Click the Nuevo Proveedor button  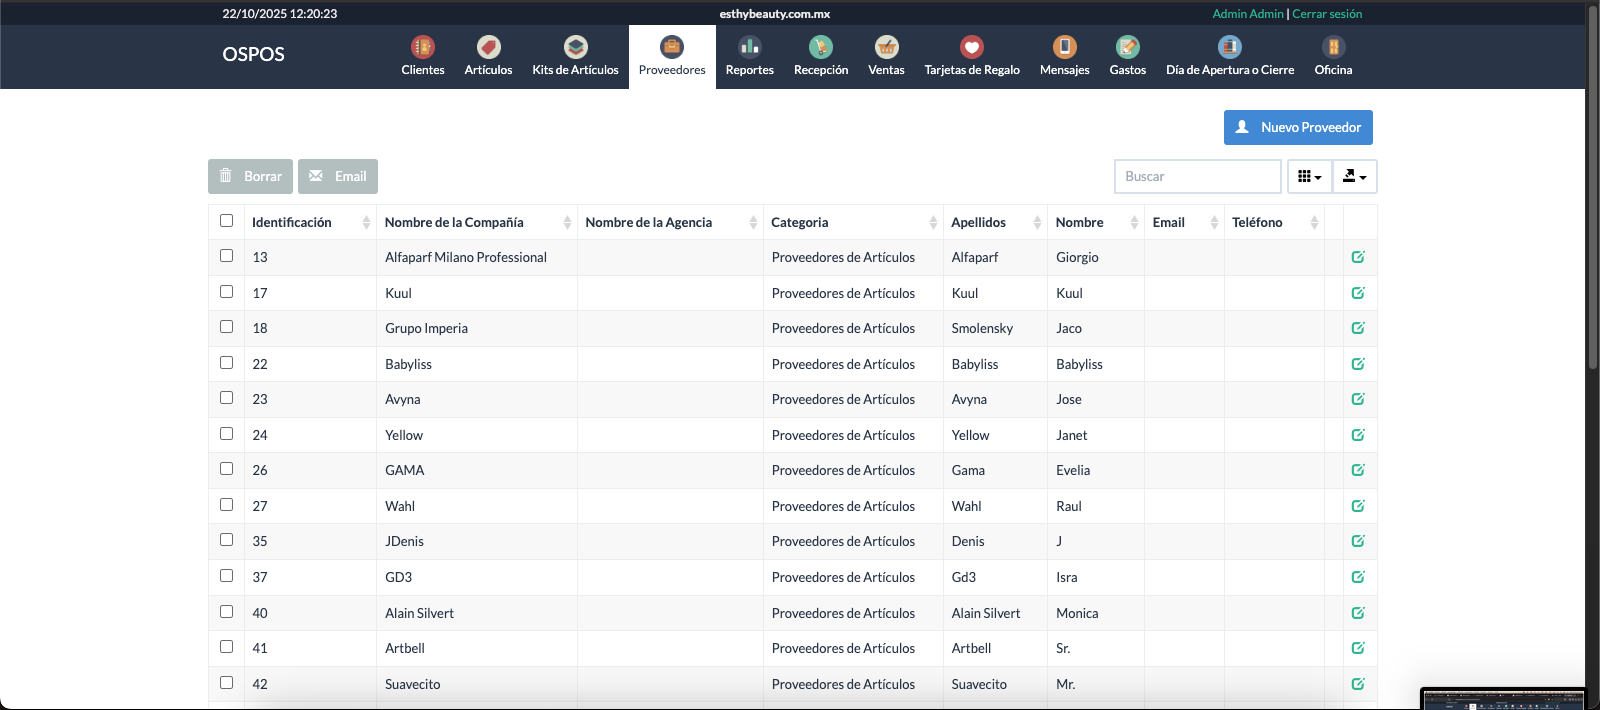tap(1298, 128)
